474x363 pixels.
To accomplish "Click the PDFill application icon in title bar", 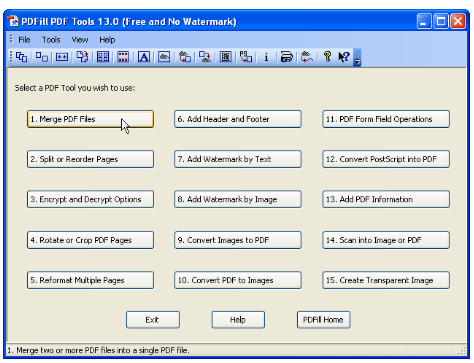I will (x=13, y=21).
